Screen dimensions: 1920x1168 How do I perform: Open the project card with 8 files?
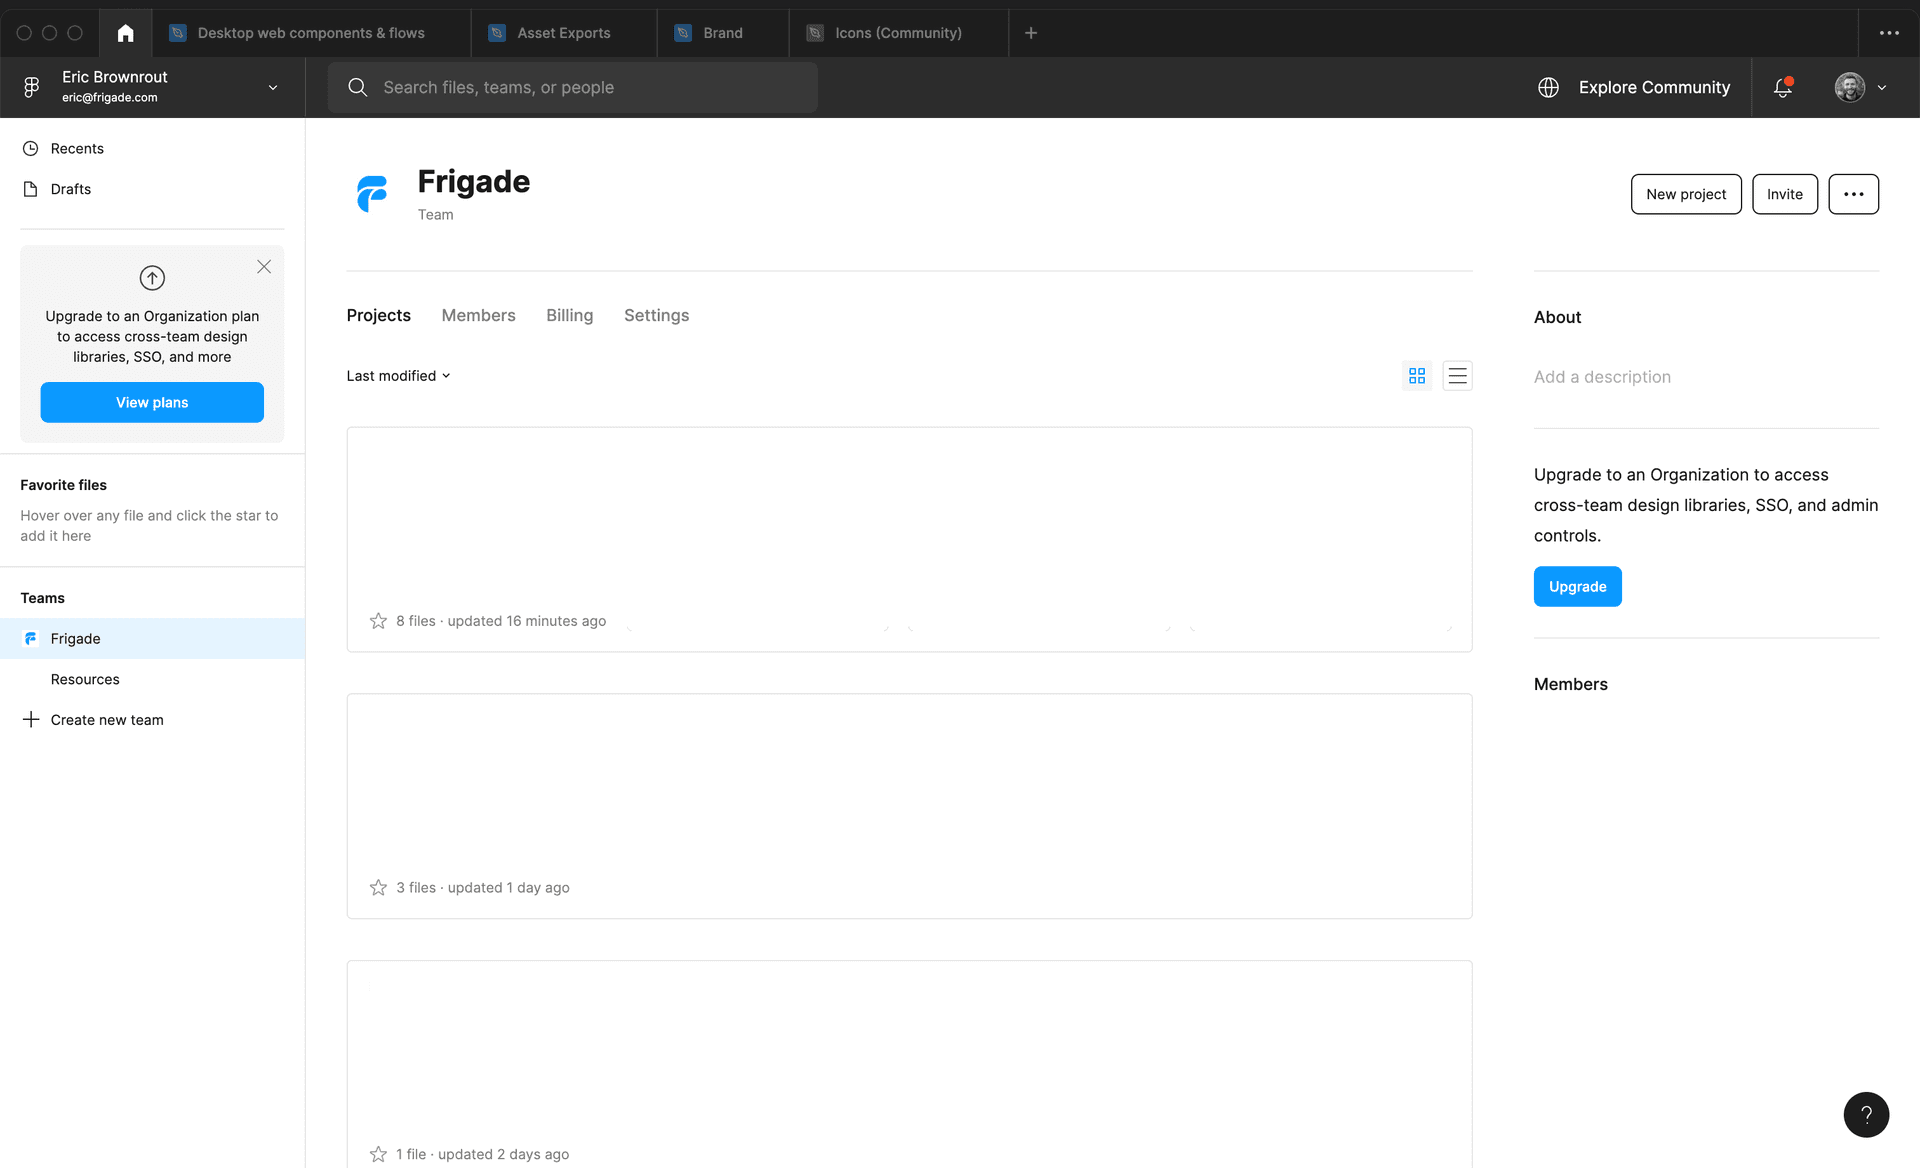[x=909, y=540]
